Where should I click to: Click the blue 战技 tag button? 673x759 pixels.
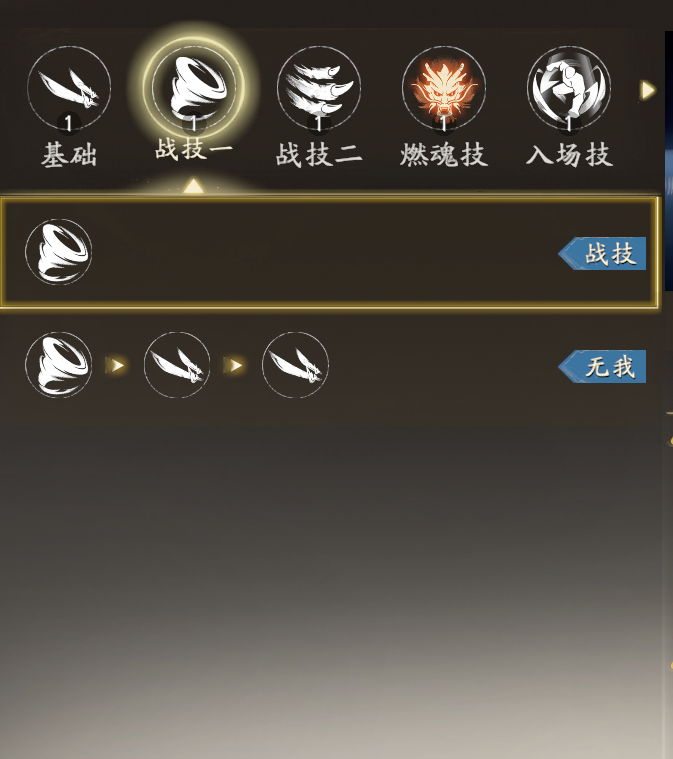coord(602,253)
